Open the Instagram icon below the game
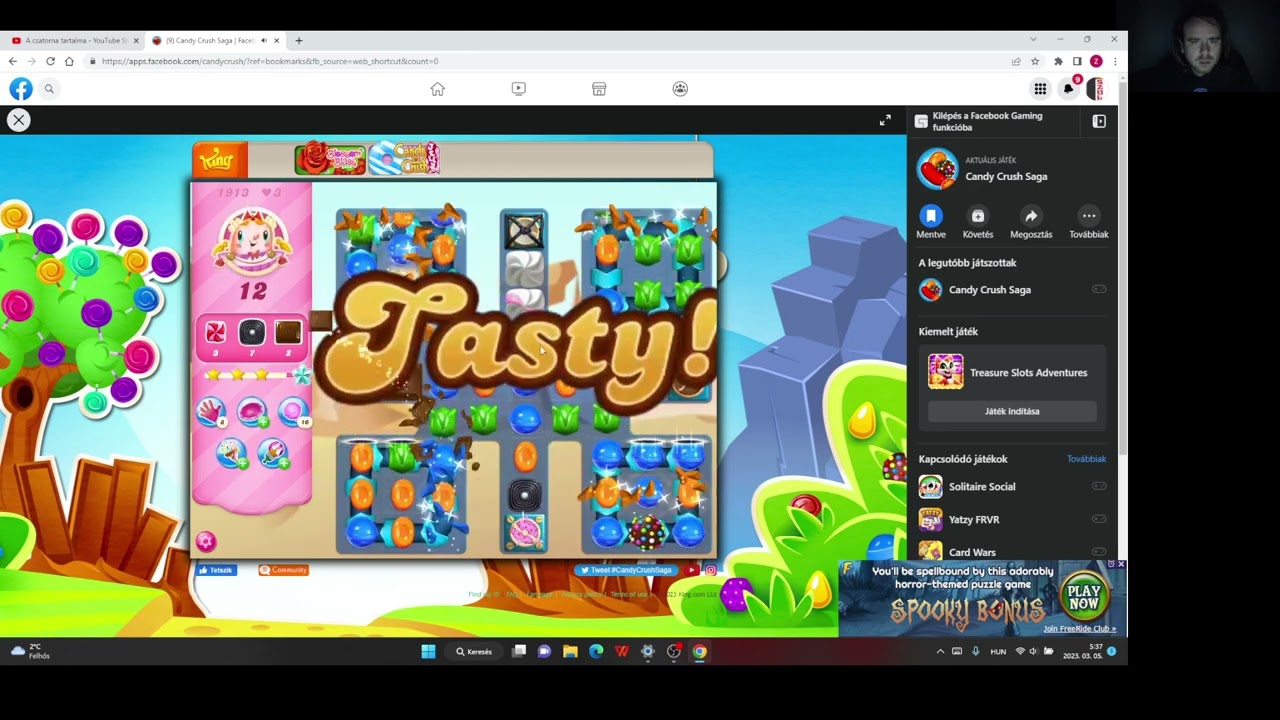Image resolution: width=1280 pixels, height=720 pixels. [x=711, y=570]
